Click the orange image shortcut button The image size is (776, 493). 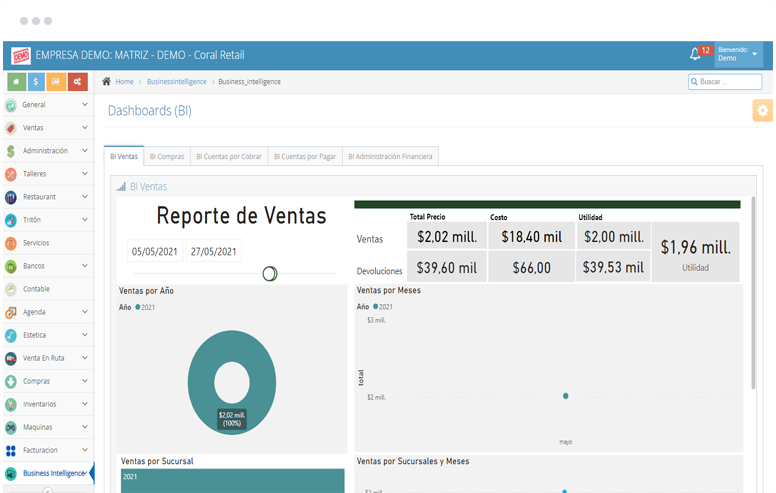[x=56, y=82]
